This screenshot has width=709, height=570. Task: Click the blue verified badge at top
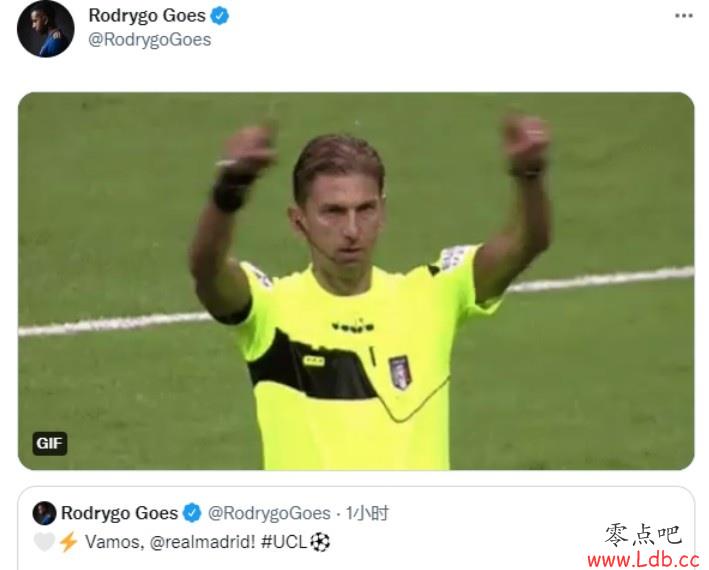tap(220, 16)
